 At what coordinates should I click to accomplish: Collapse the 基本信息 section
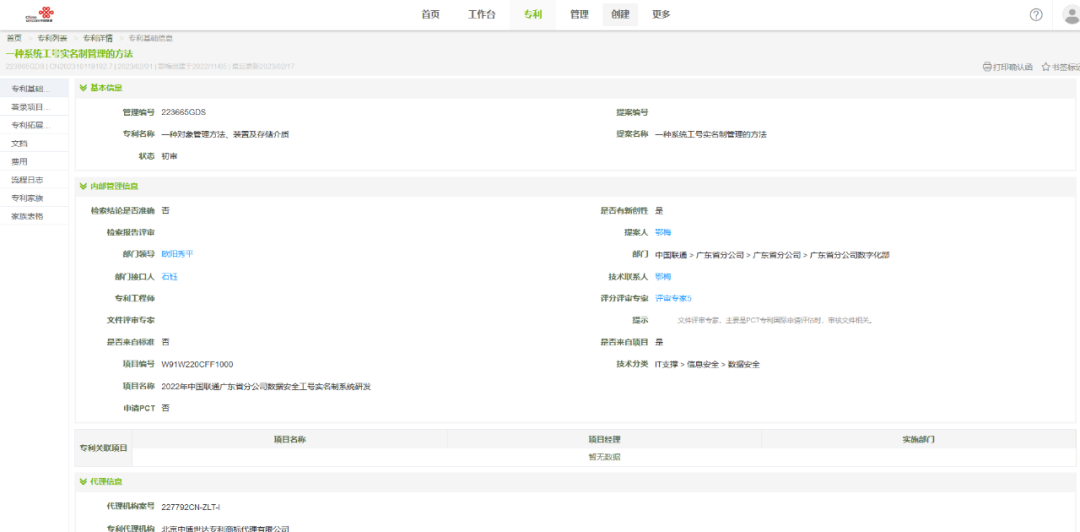(x=83, y=88)
